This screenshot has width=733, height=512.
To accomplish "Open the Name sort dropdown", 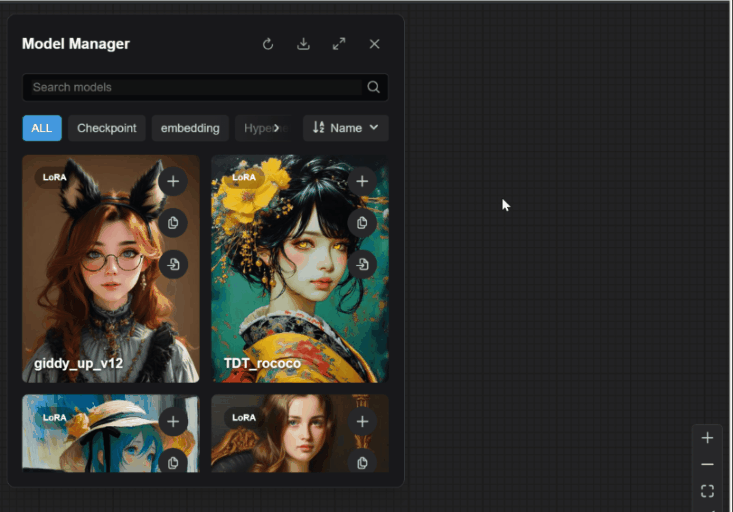I will point(345,128).
